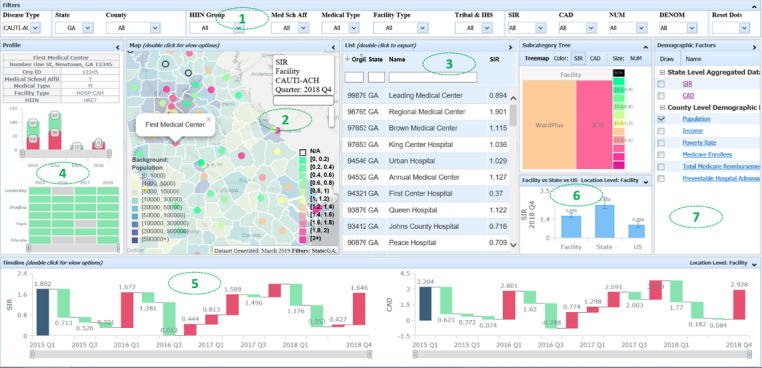Open the Disease Type dropdown
762x368 pixels.
(x=35, y=28)
